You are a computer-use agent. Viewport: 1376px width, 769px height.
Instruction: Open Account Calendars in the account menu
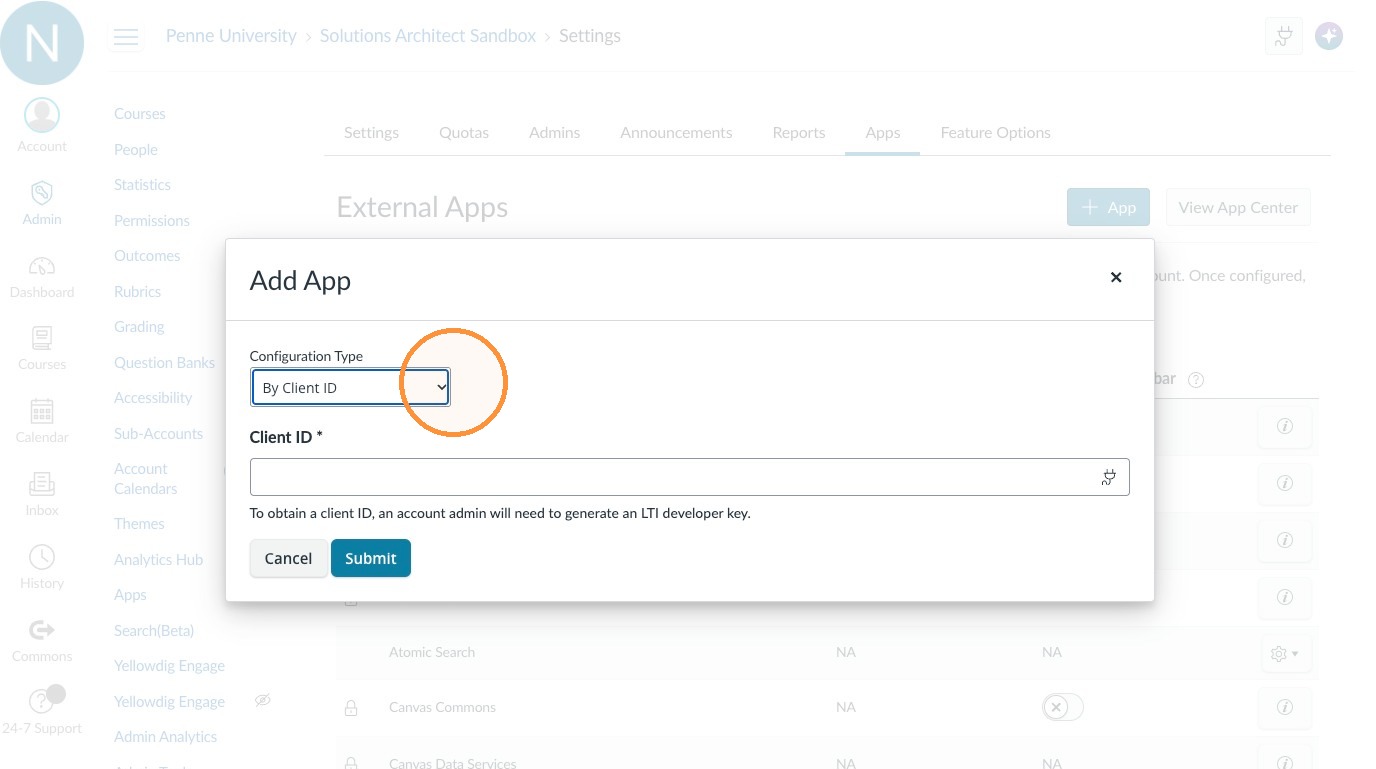tap(146, 478)
